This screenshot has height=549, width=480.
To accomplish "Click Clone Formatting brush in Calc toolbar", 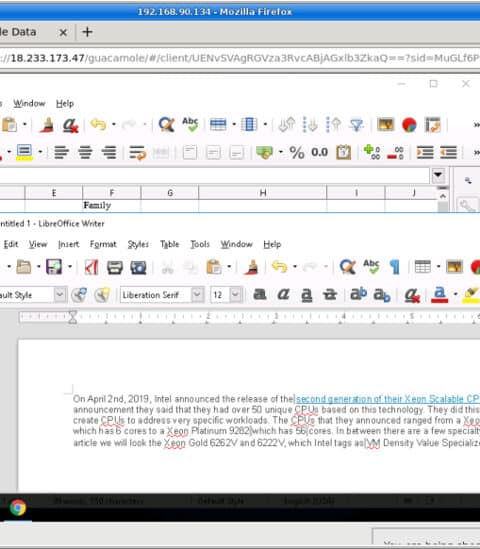I will point(47,125).
